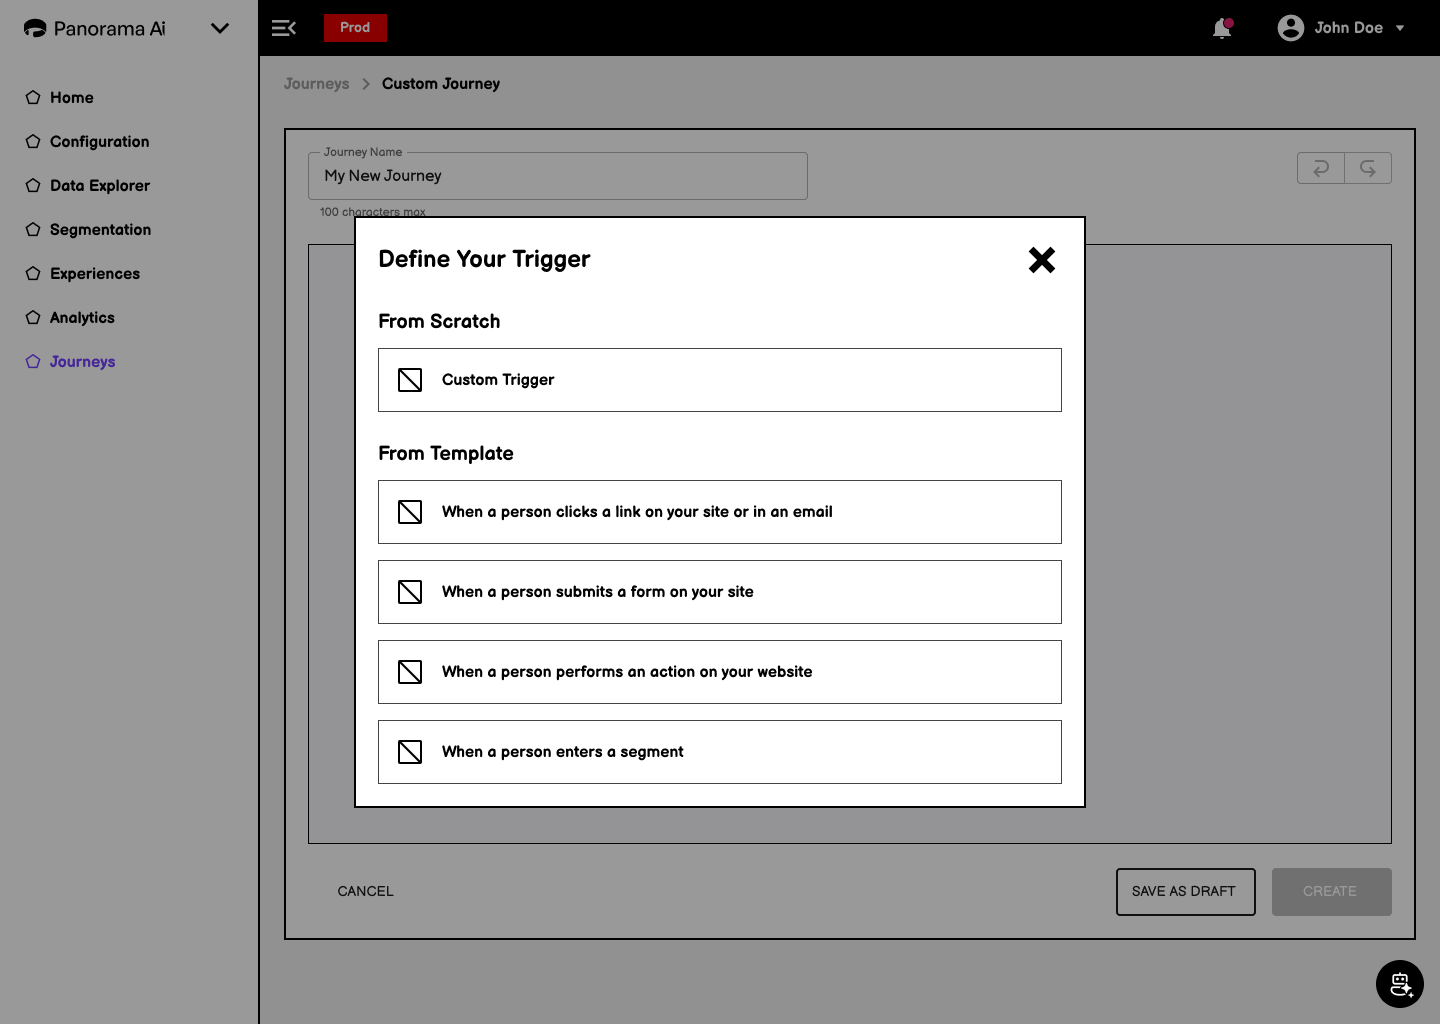Image resolution: width=1440 pixels, height=1024 pixels.
Task: Choose the performs an action on website template
Action: (720, 672)
